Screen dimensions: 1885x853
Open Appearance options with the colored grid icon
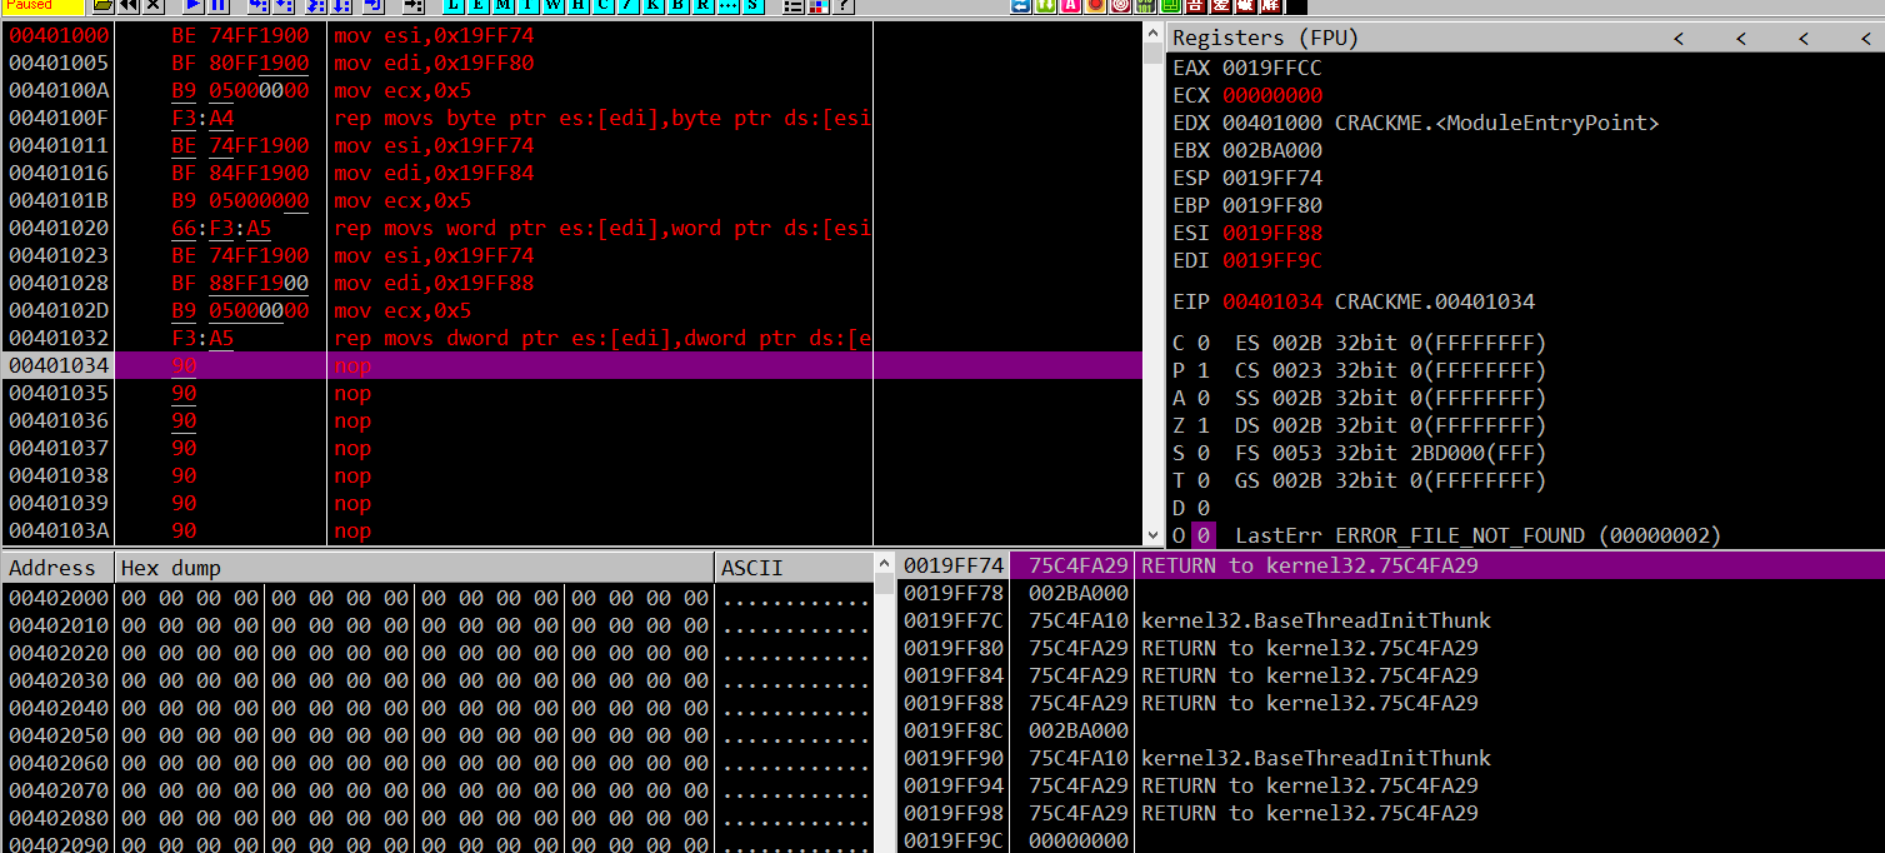coord(818,5)
